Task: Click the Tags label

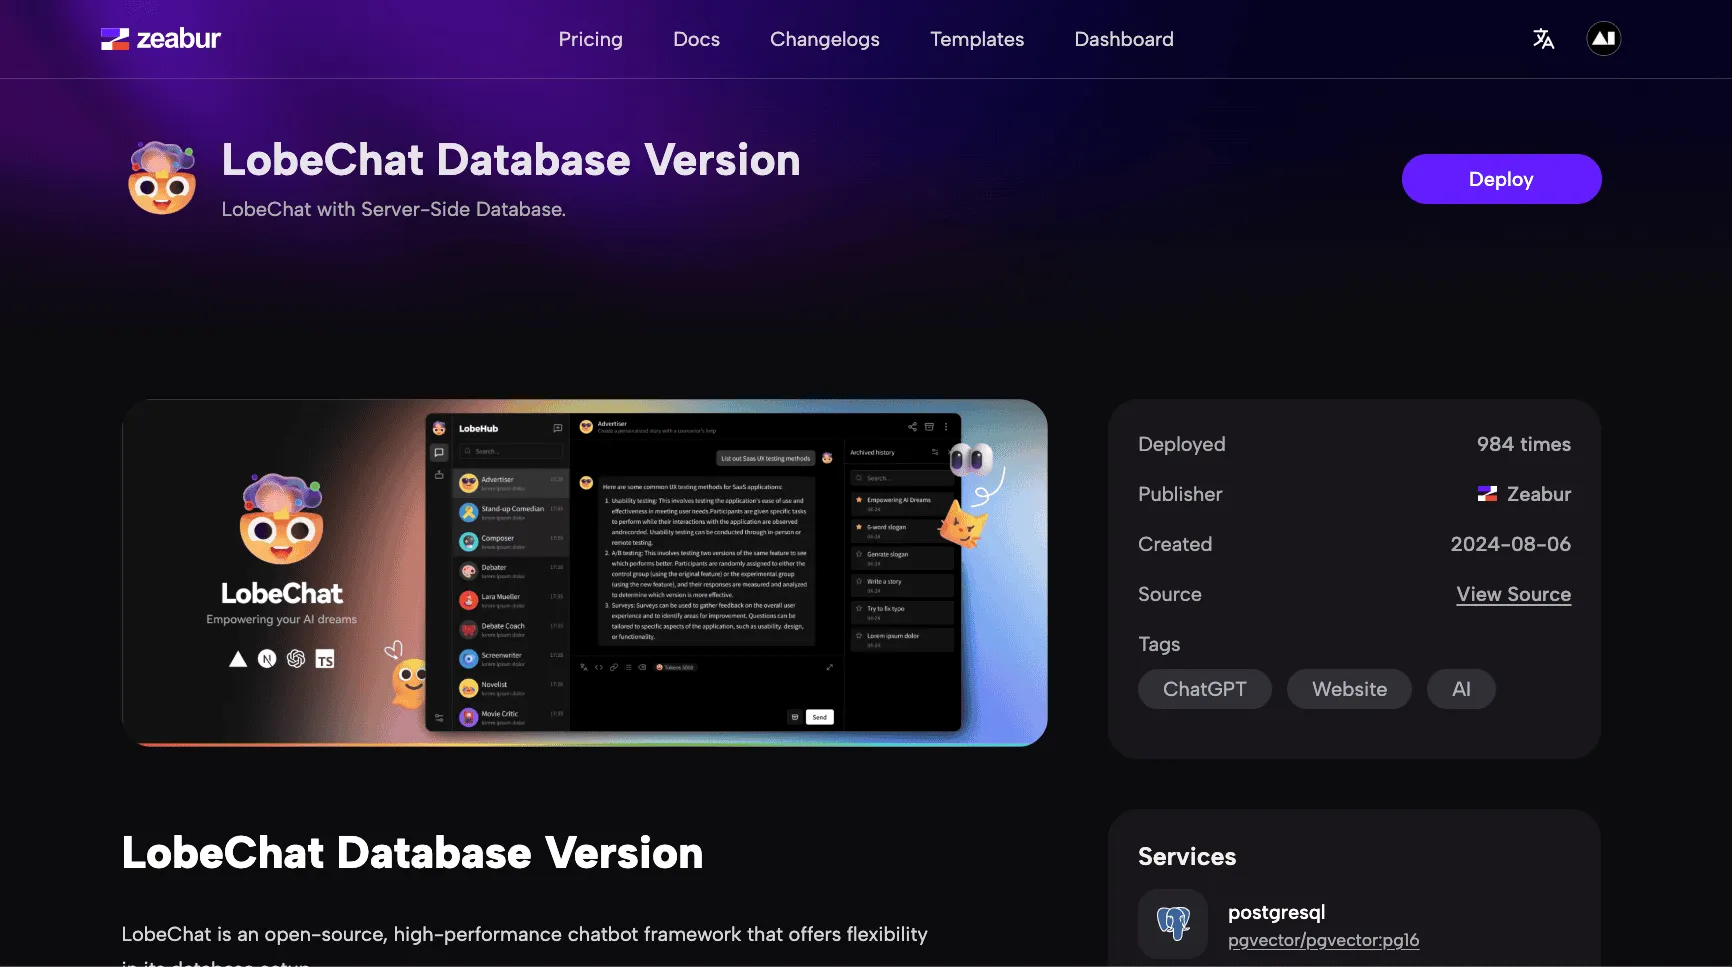Action: pos(1159,644)
